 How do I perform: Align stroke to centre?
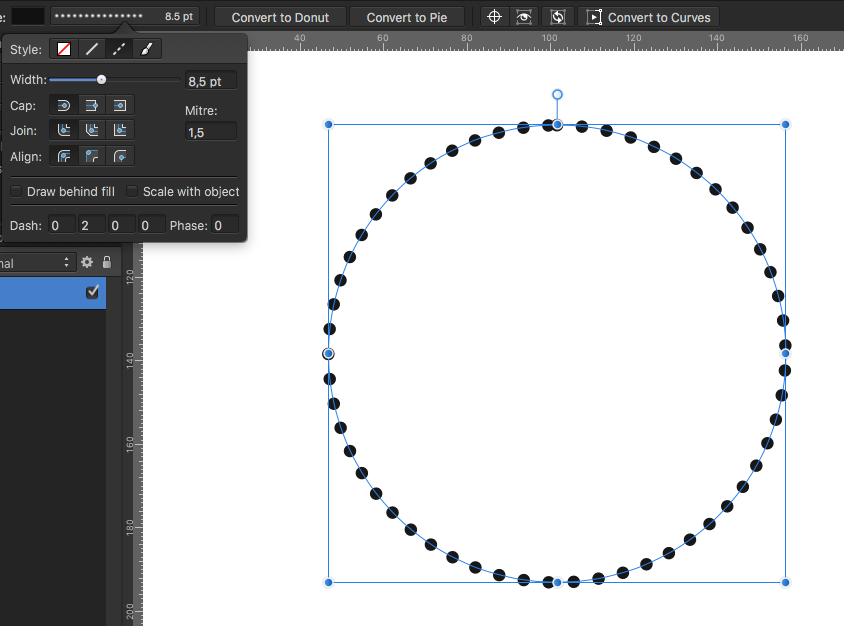point(64,156)
